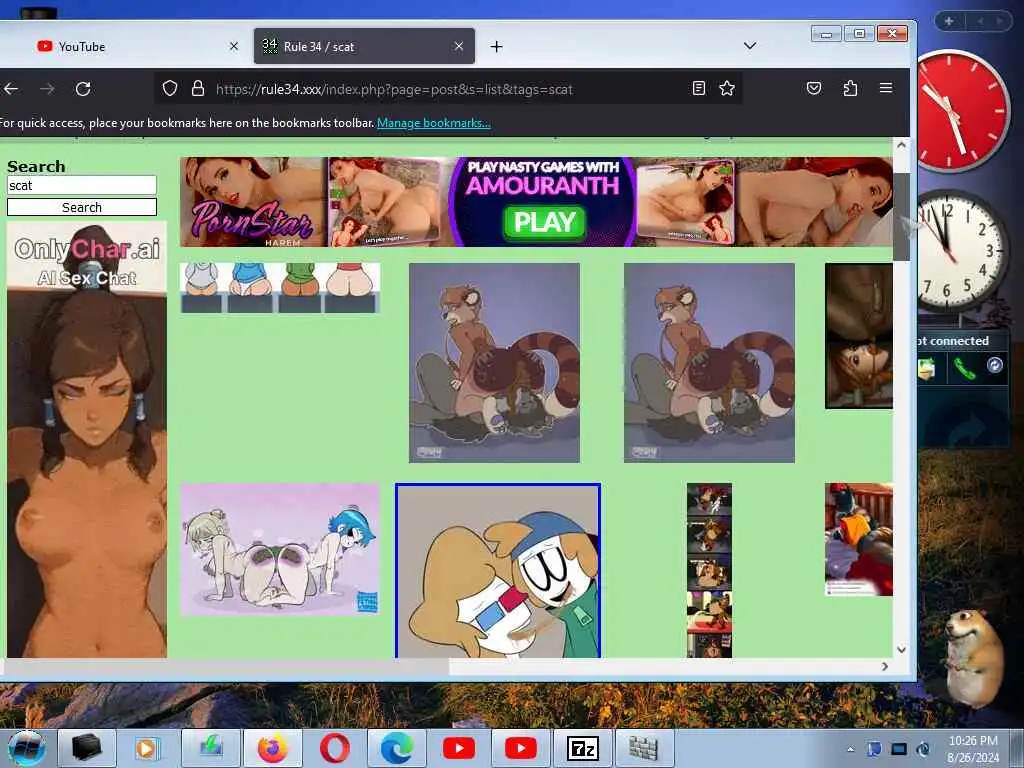Open the 7-Zip taskbar icon

pyautogui.click(x=583, y=748)
